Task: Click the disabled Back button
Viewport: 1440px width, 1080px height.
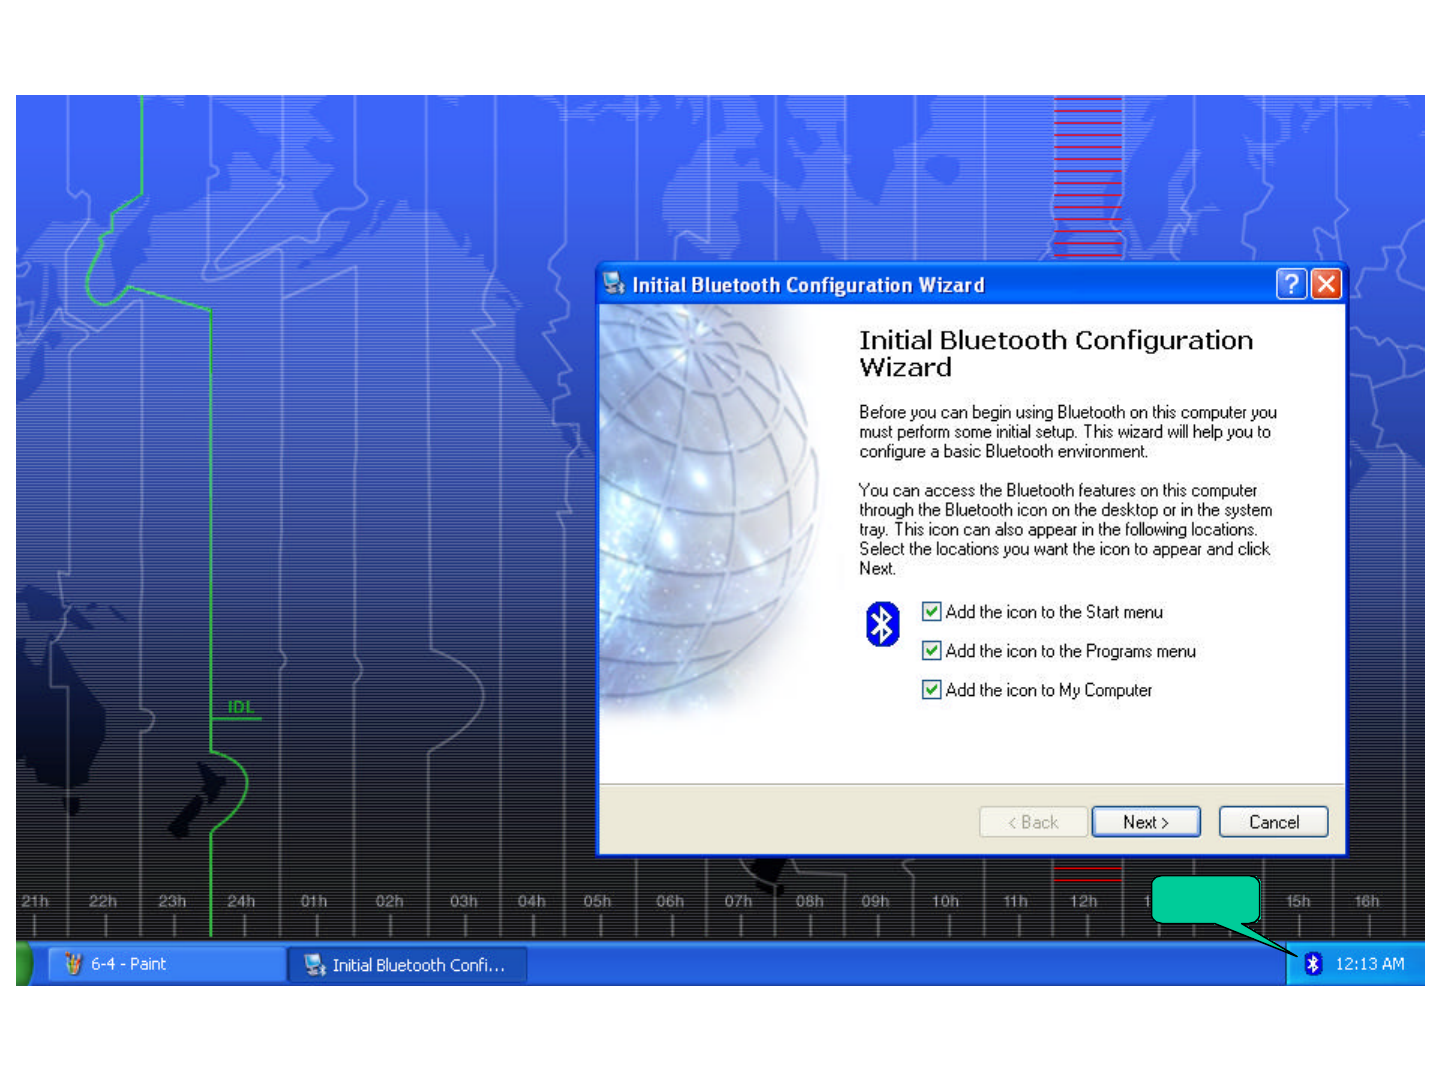Action: (x=1033, y=822)
